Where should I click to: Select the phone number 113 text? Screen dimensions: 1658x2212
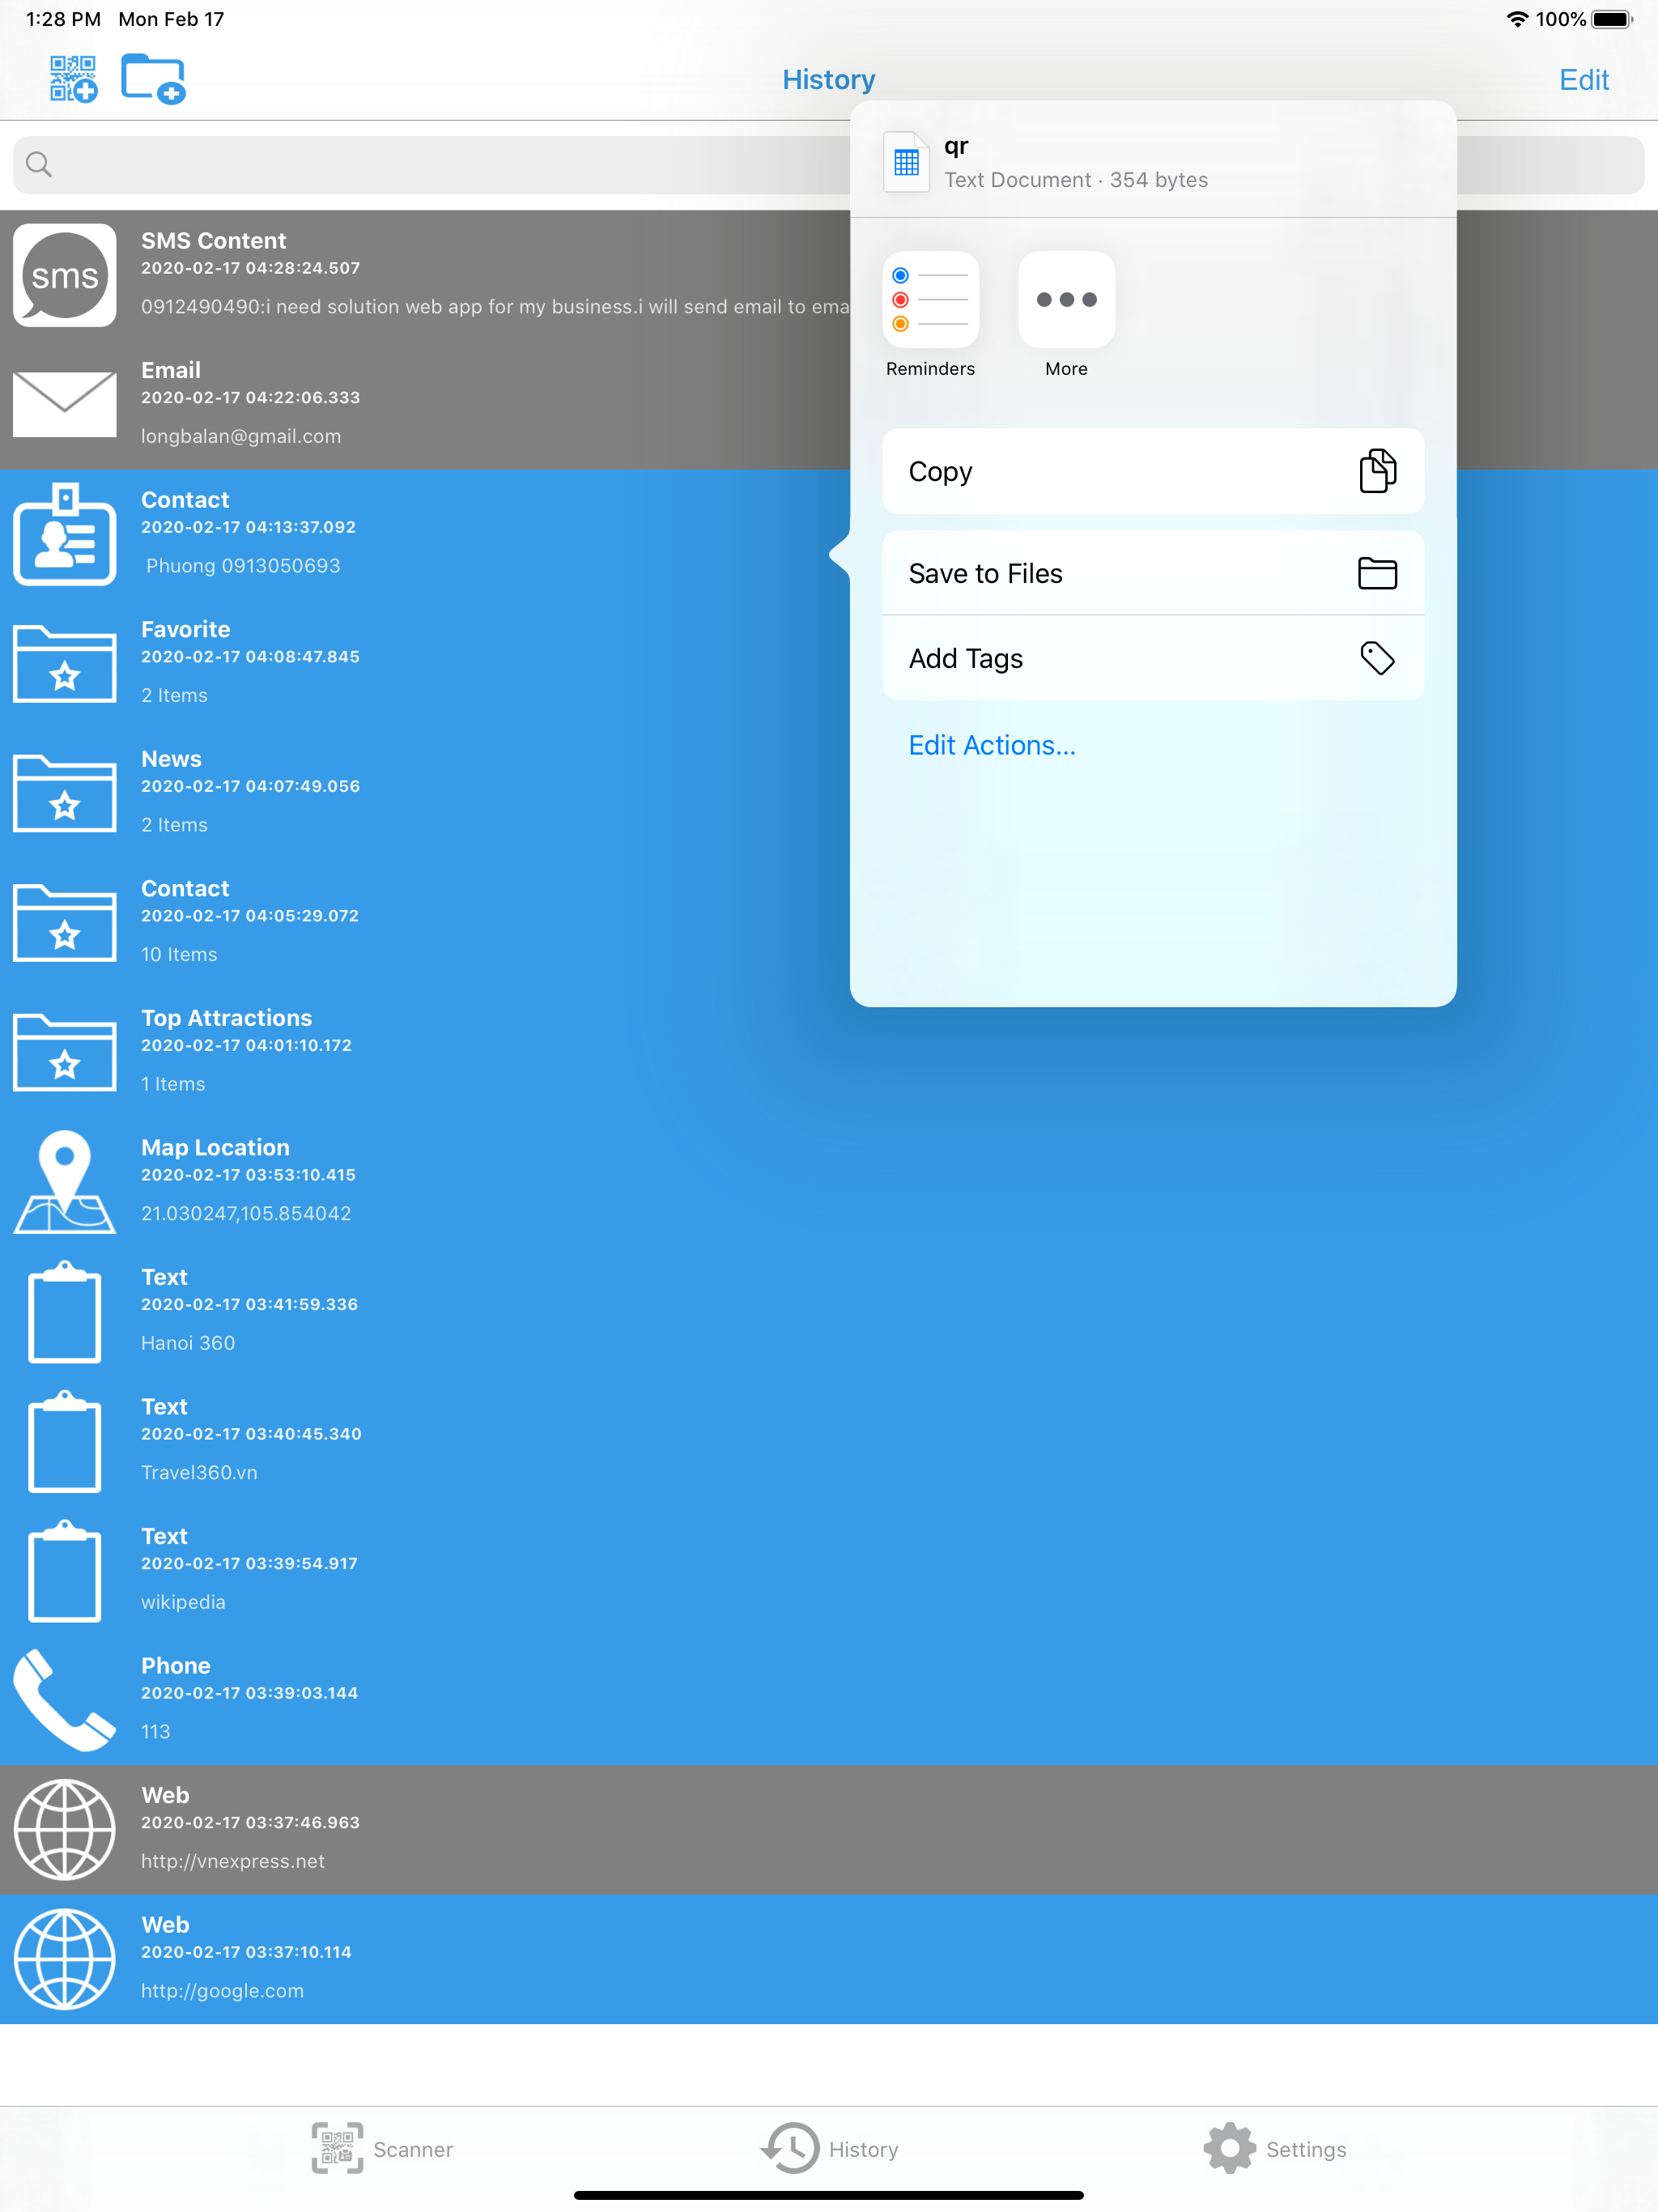point(155,1731)
